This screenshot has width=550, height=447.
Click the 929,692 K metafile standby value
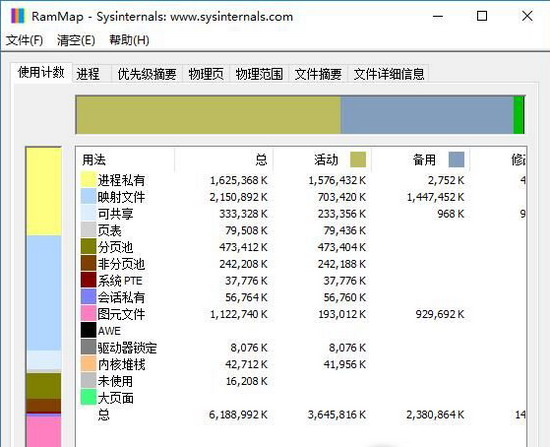440,314
